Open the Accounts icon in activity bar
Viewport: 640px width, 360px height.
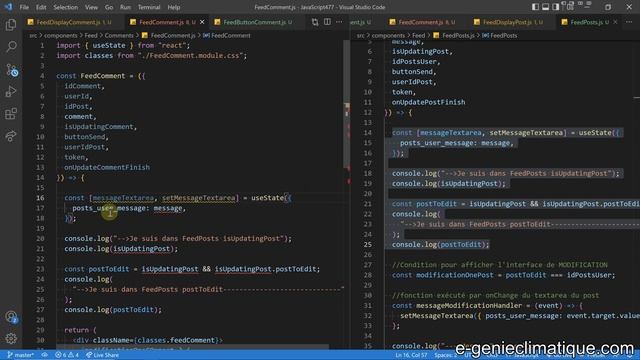pos(11,317)
